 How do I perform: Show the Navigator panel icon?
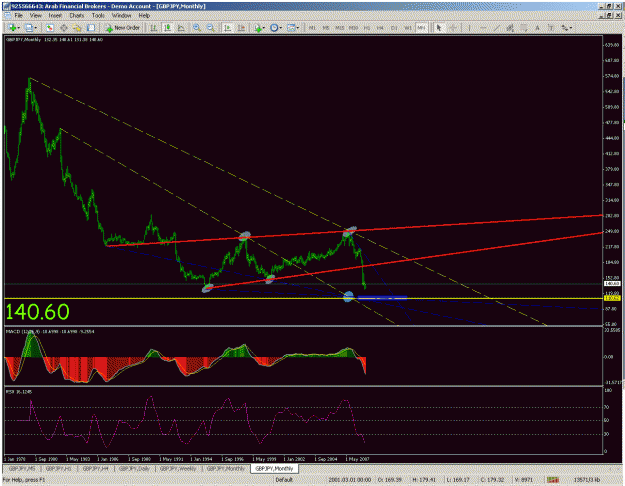point(77,28)
